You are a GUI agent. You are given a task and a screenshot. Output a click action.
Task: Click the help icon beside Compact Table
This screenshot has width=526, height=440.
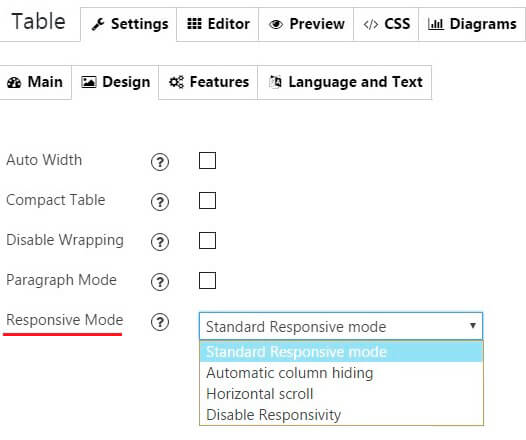point(160,202)
